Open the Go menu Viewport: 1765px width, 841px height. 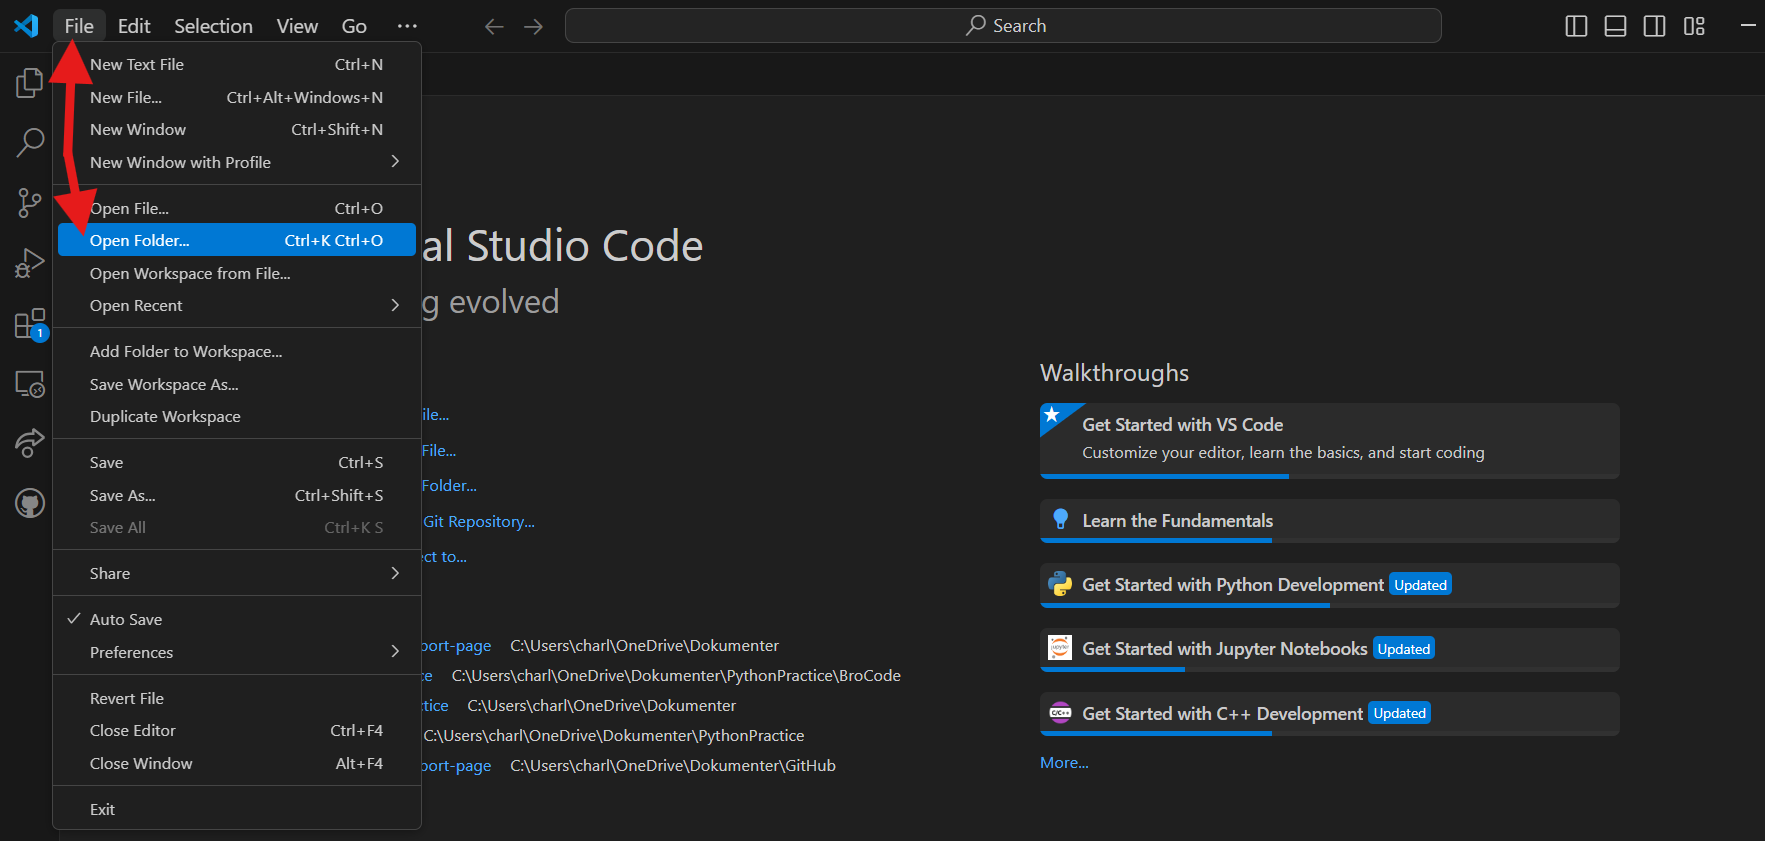click(354, 26)
